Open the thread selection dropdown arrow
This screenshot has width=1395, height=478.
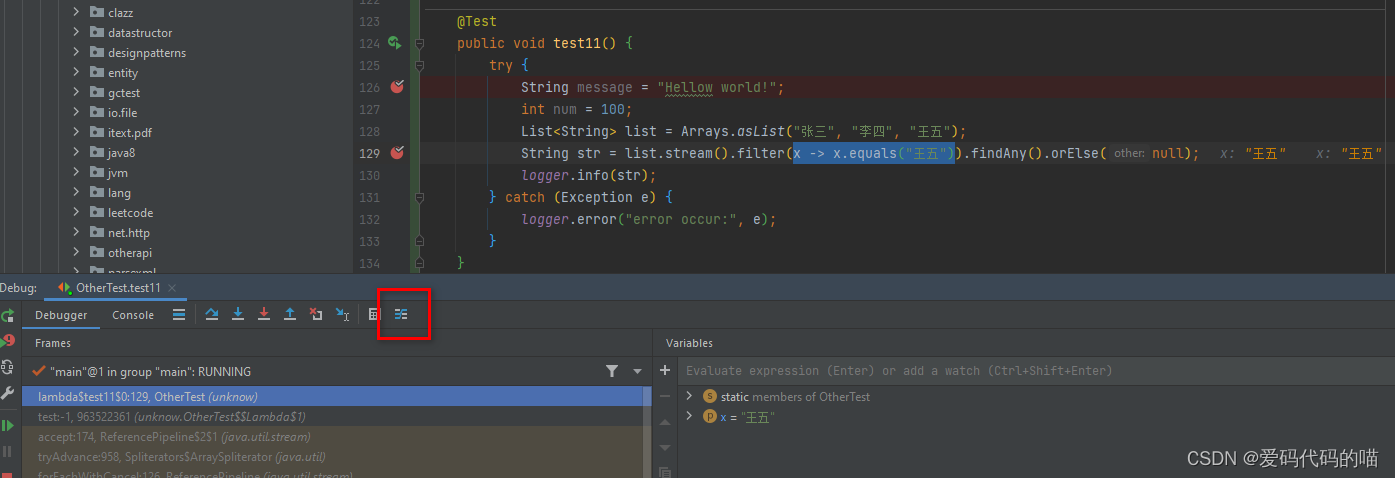click(x=637, y=371)
